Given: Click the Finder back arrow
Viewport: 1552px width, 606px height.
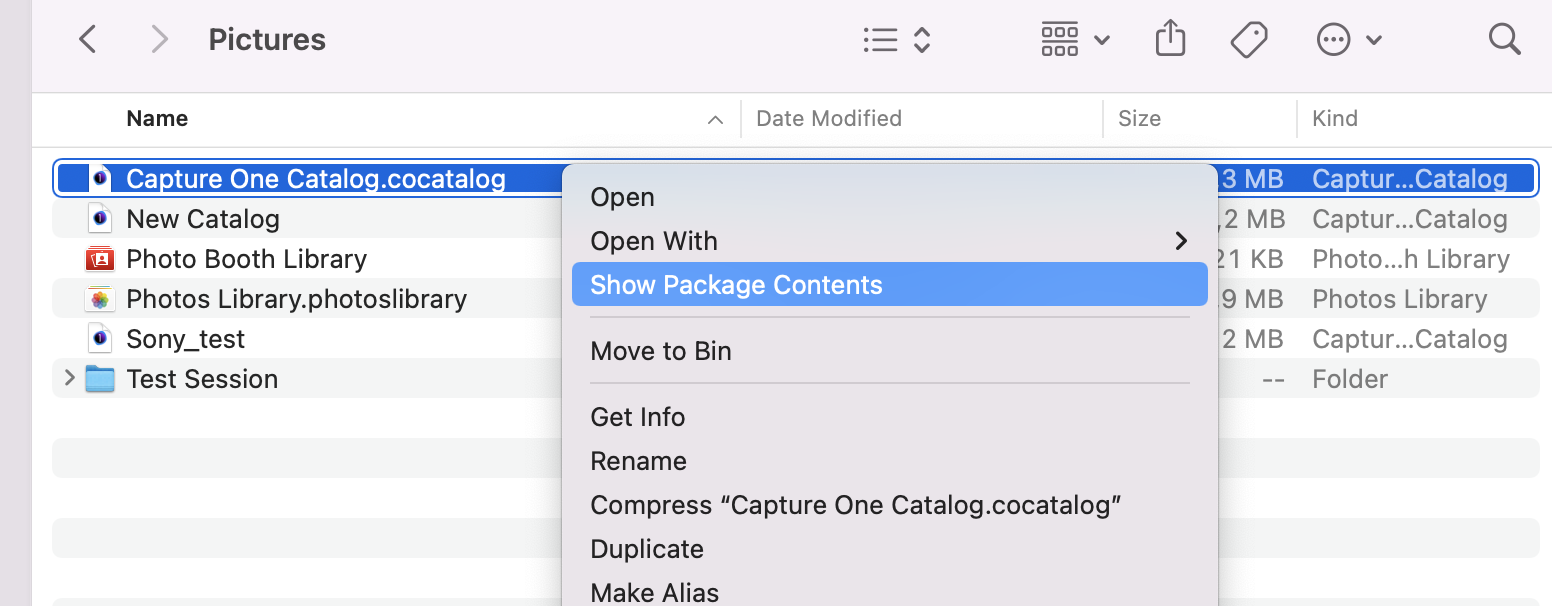Looking at the screenshot, I should [88, 40].
